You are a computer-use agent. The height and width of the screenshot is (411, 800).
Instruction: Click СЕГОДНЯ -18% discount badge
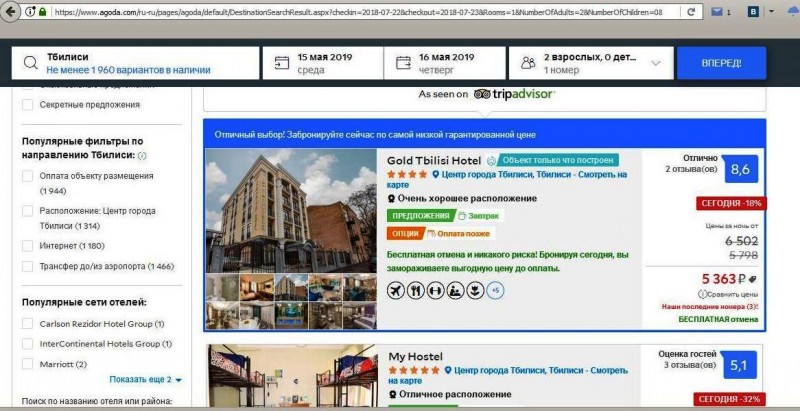coord(731,203)
